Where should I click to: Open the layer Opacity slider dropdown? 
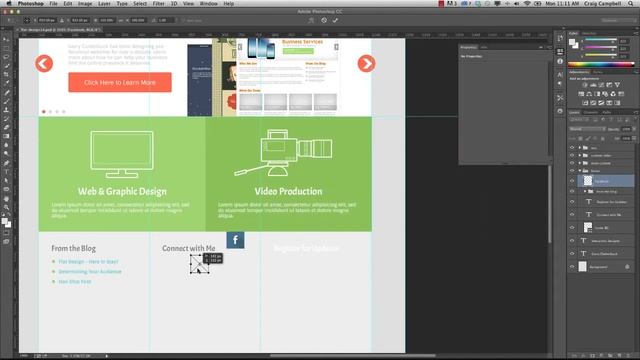(634, 129)
